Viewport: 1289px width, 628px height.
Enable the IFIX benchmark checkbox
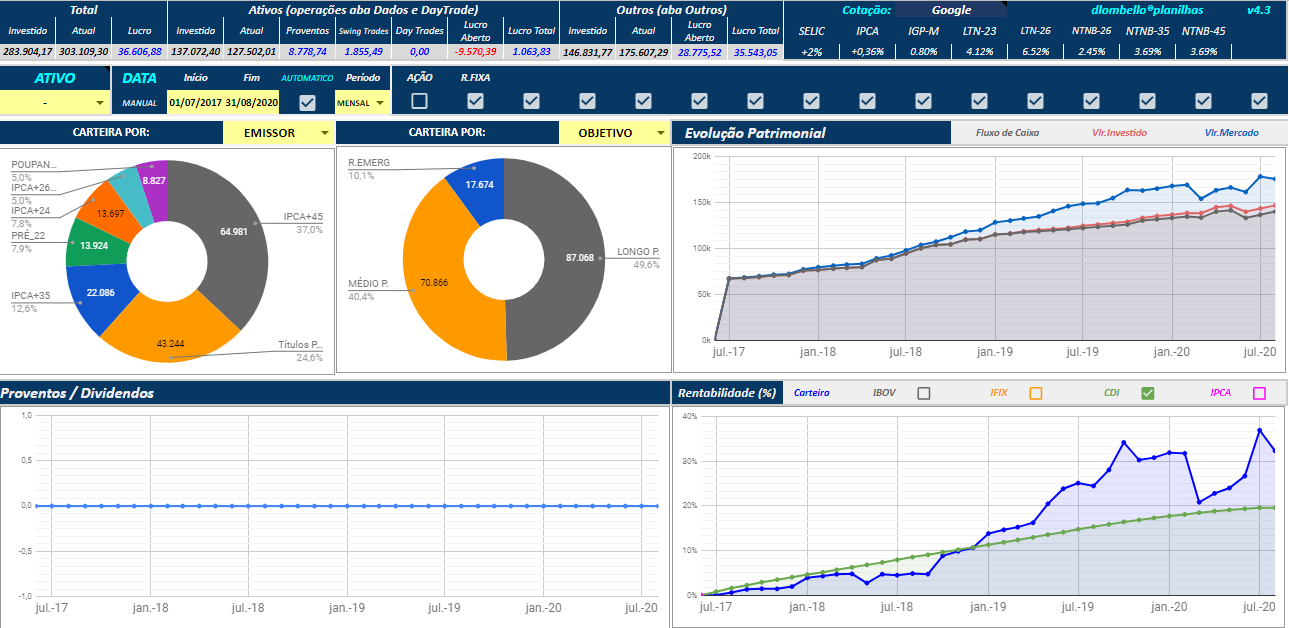click(1036, 393)
